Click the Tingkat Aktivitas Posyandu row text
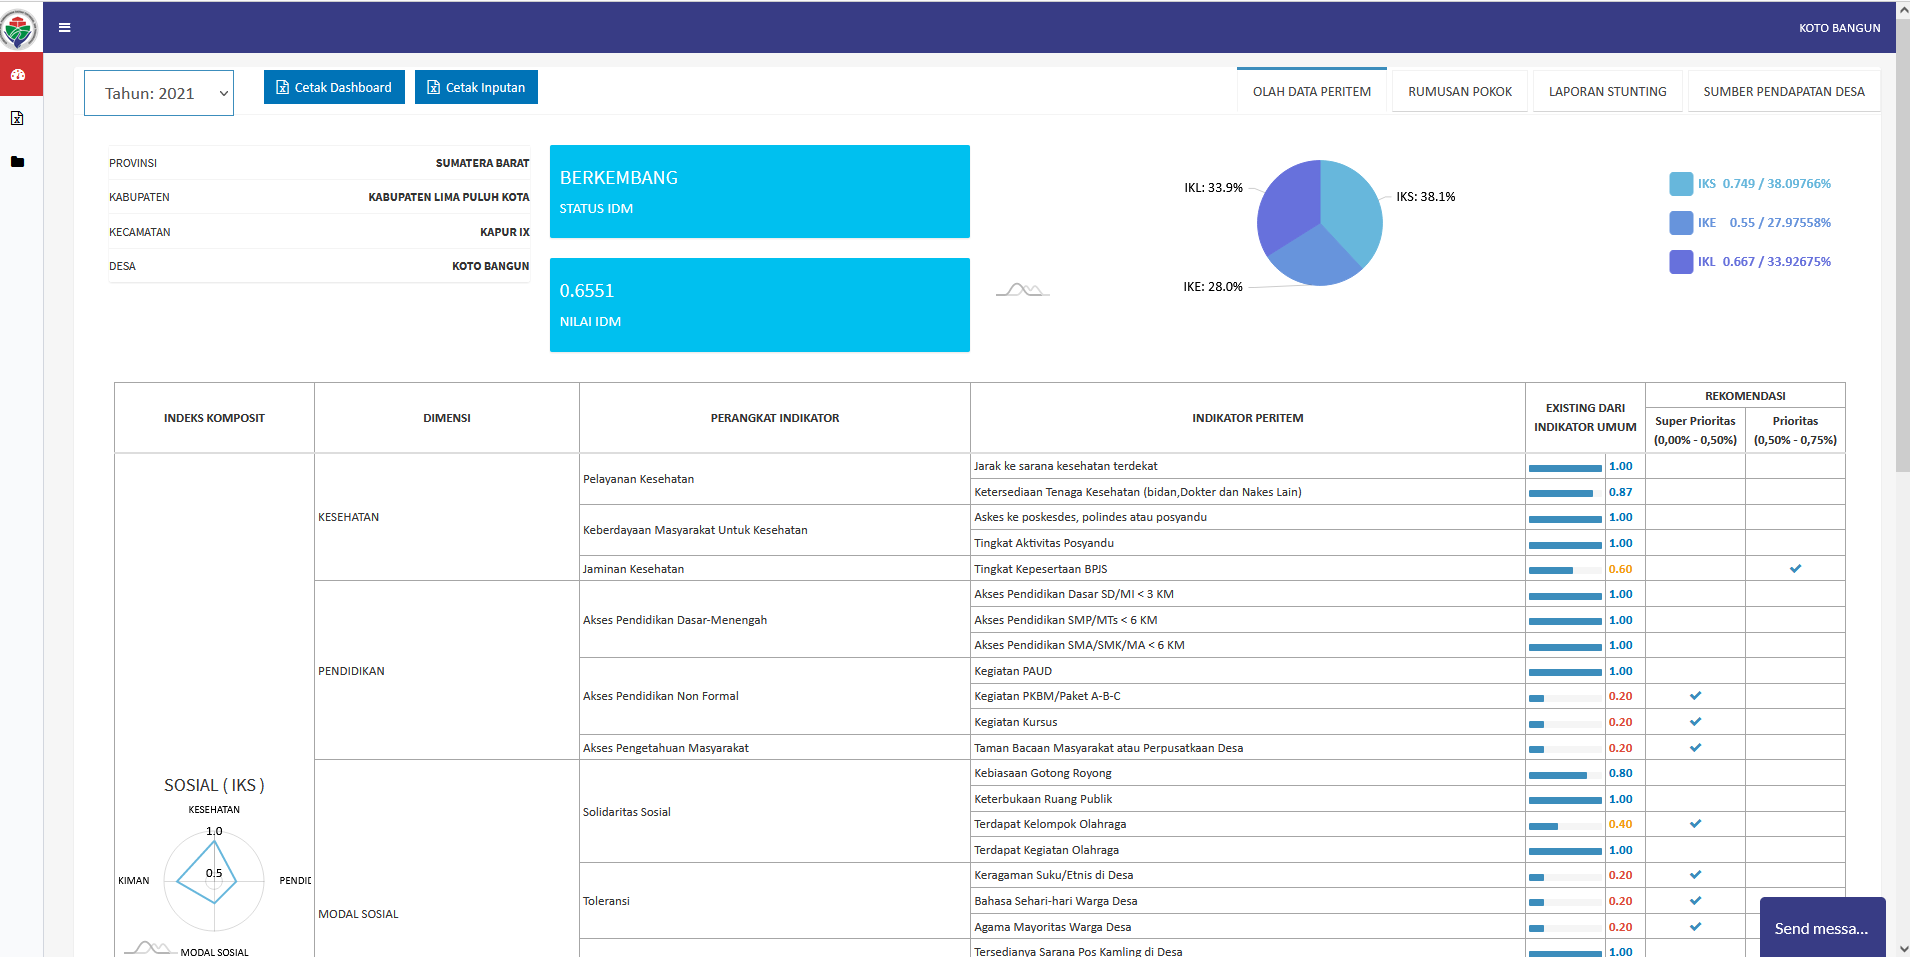This screenshot has width=1910, height=957. point(1044,543)
